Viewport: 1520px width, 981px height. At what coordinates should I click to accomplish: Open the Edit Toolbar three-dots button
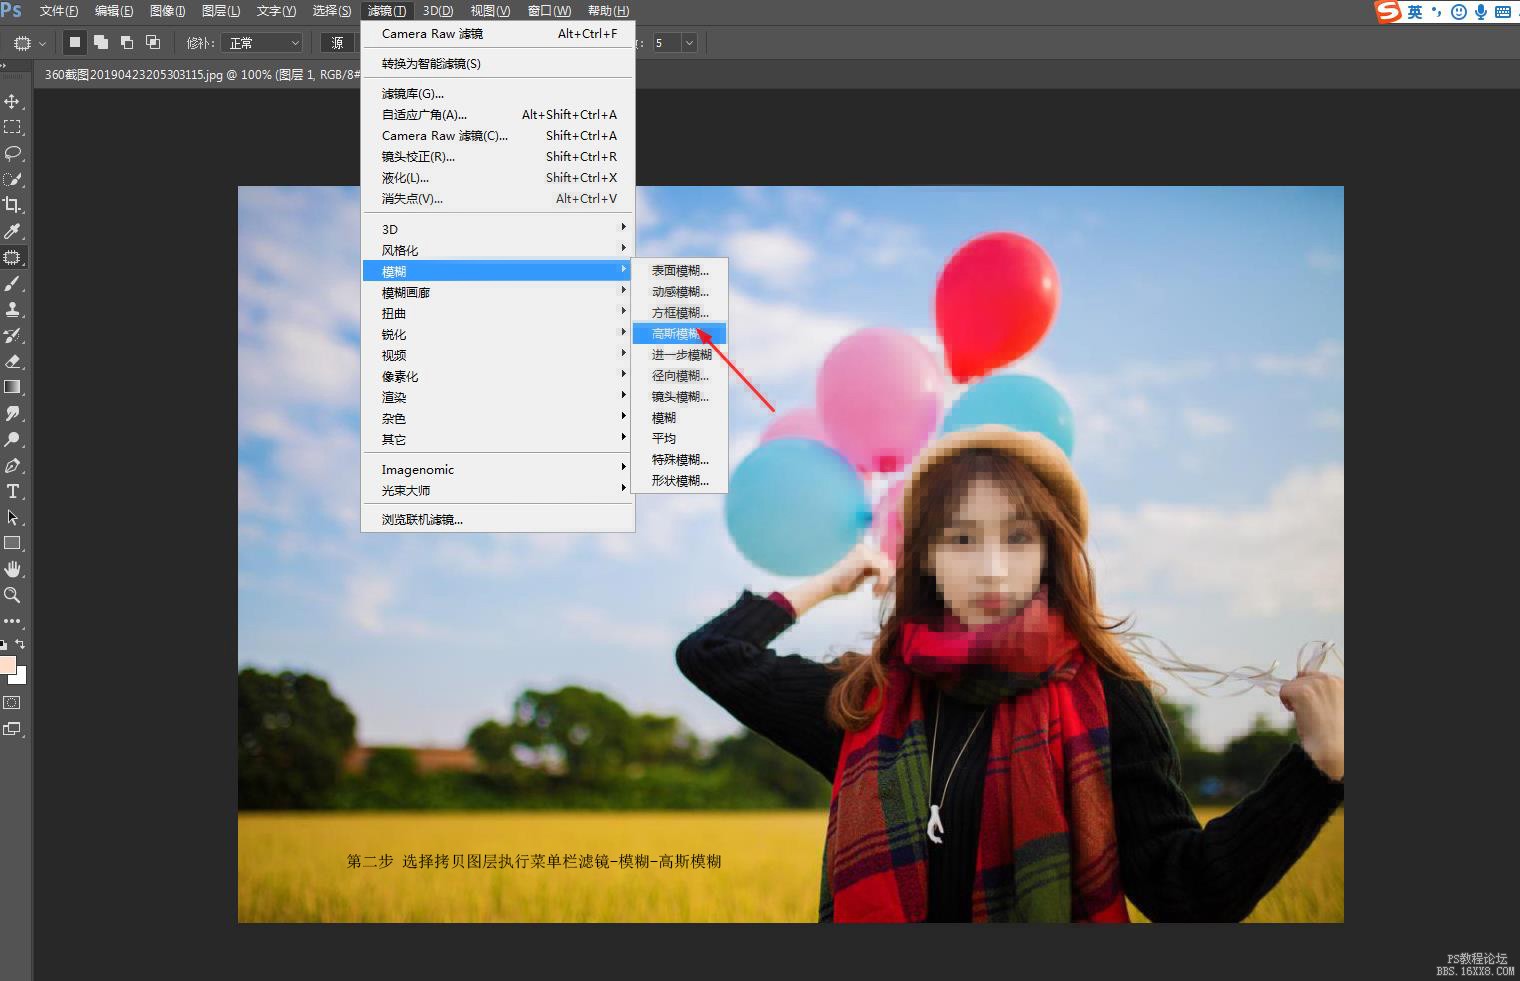pyautogui.click(x=12, y=621)
